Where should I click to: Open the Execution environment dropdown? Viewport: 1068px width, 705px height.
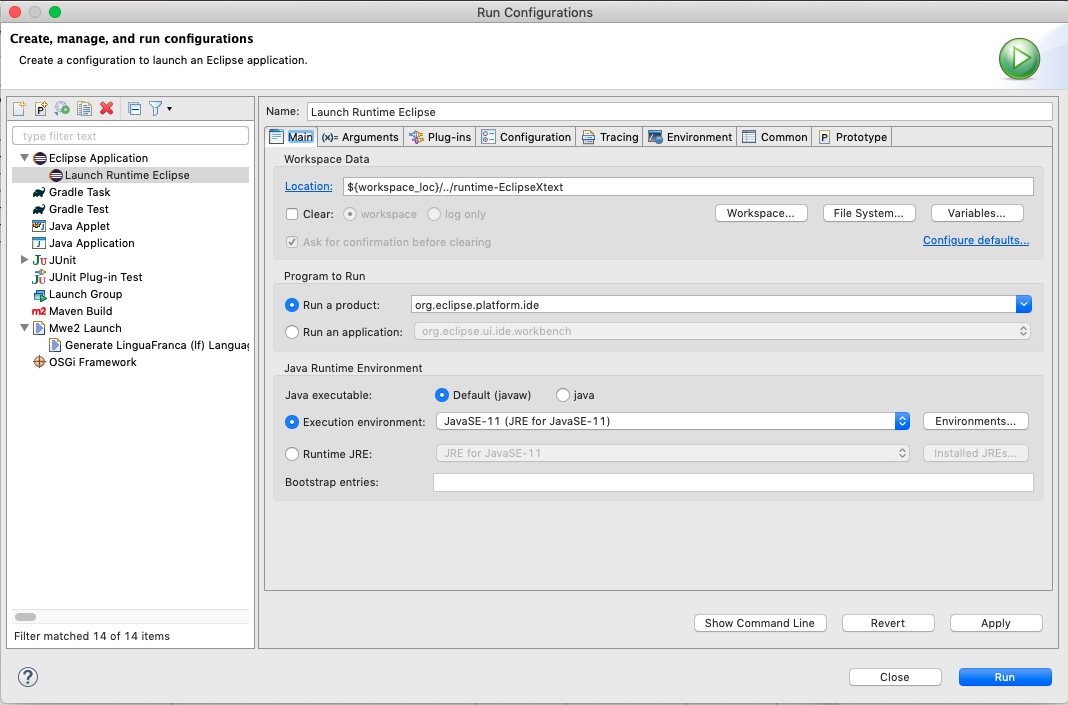click(x=902, y=422)
